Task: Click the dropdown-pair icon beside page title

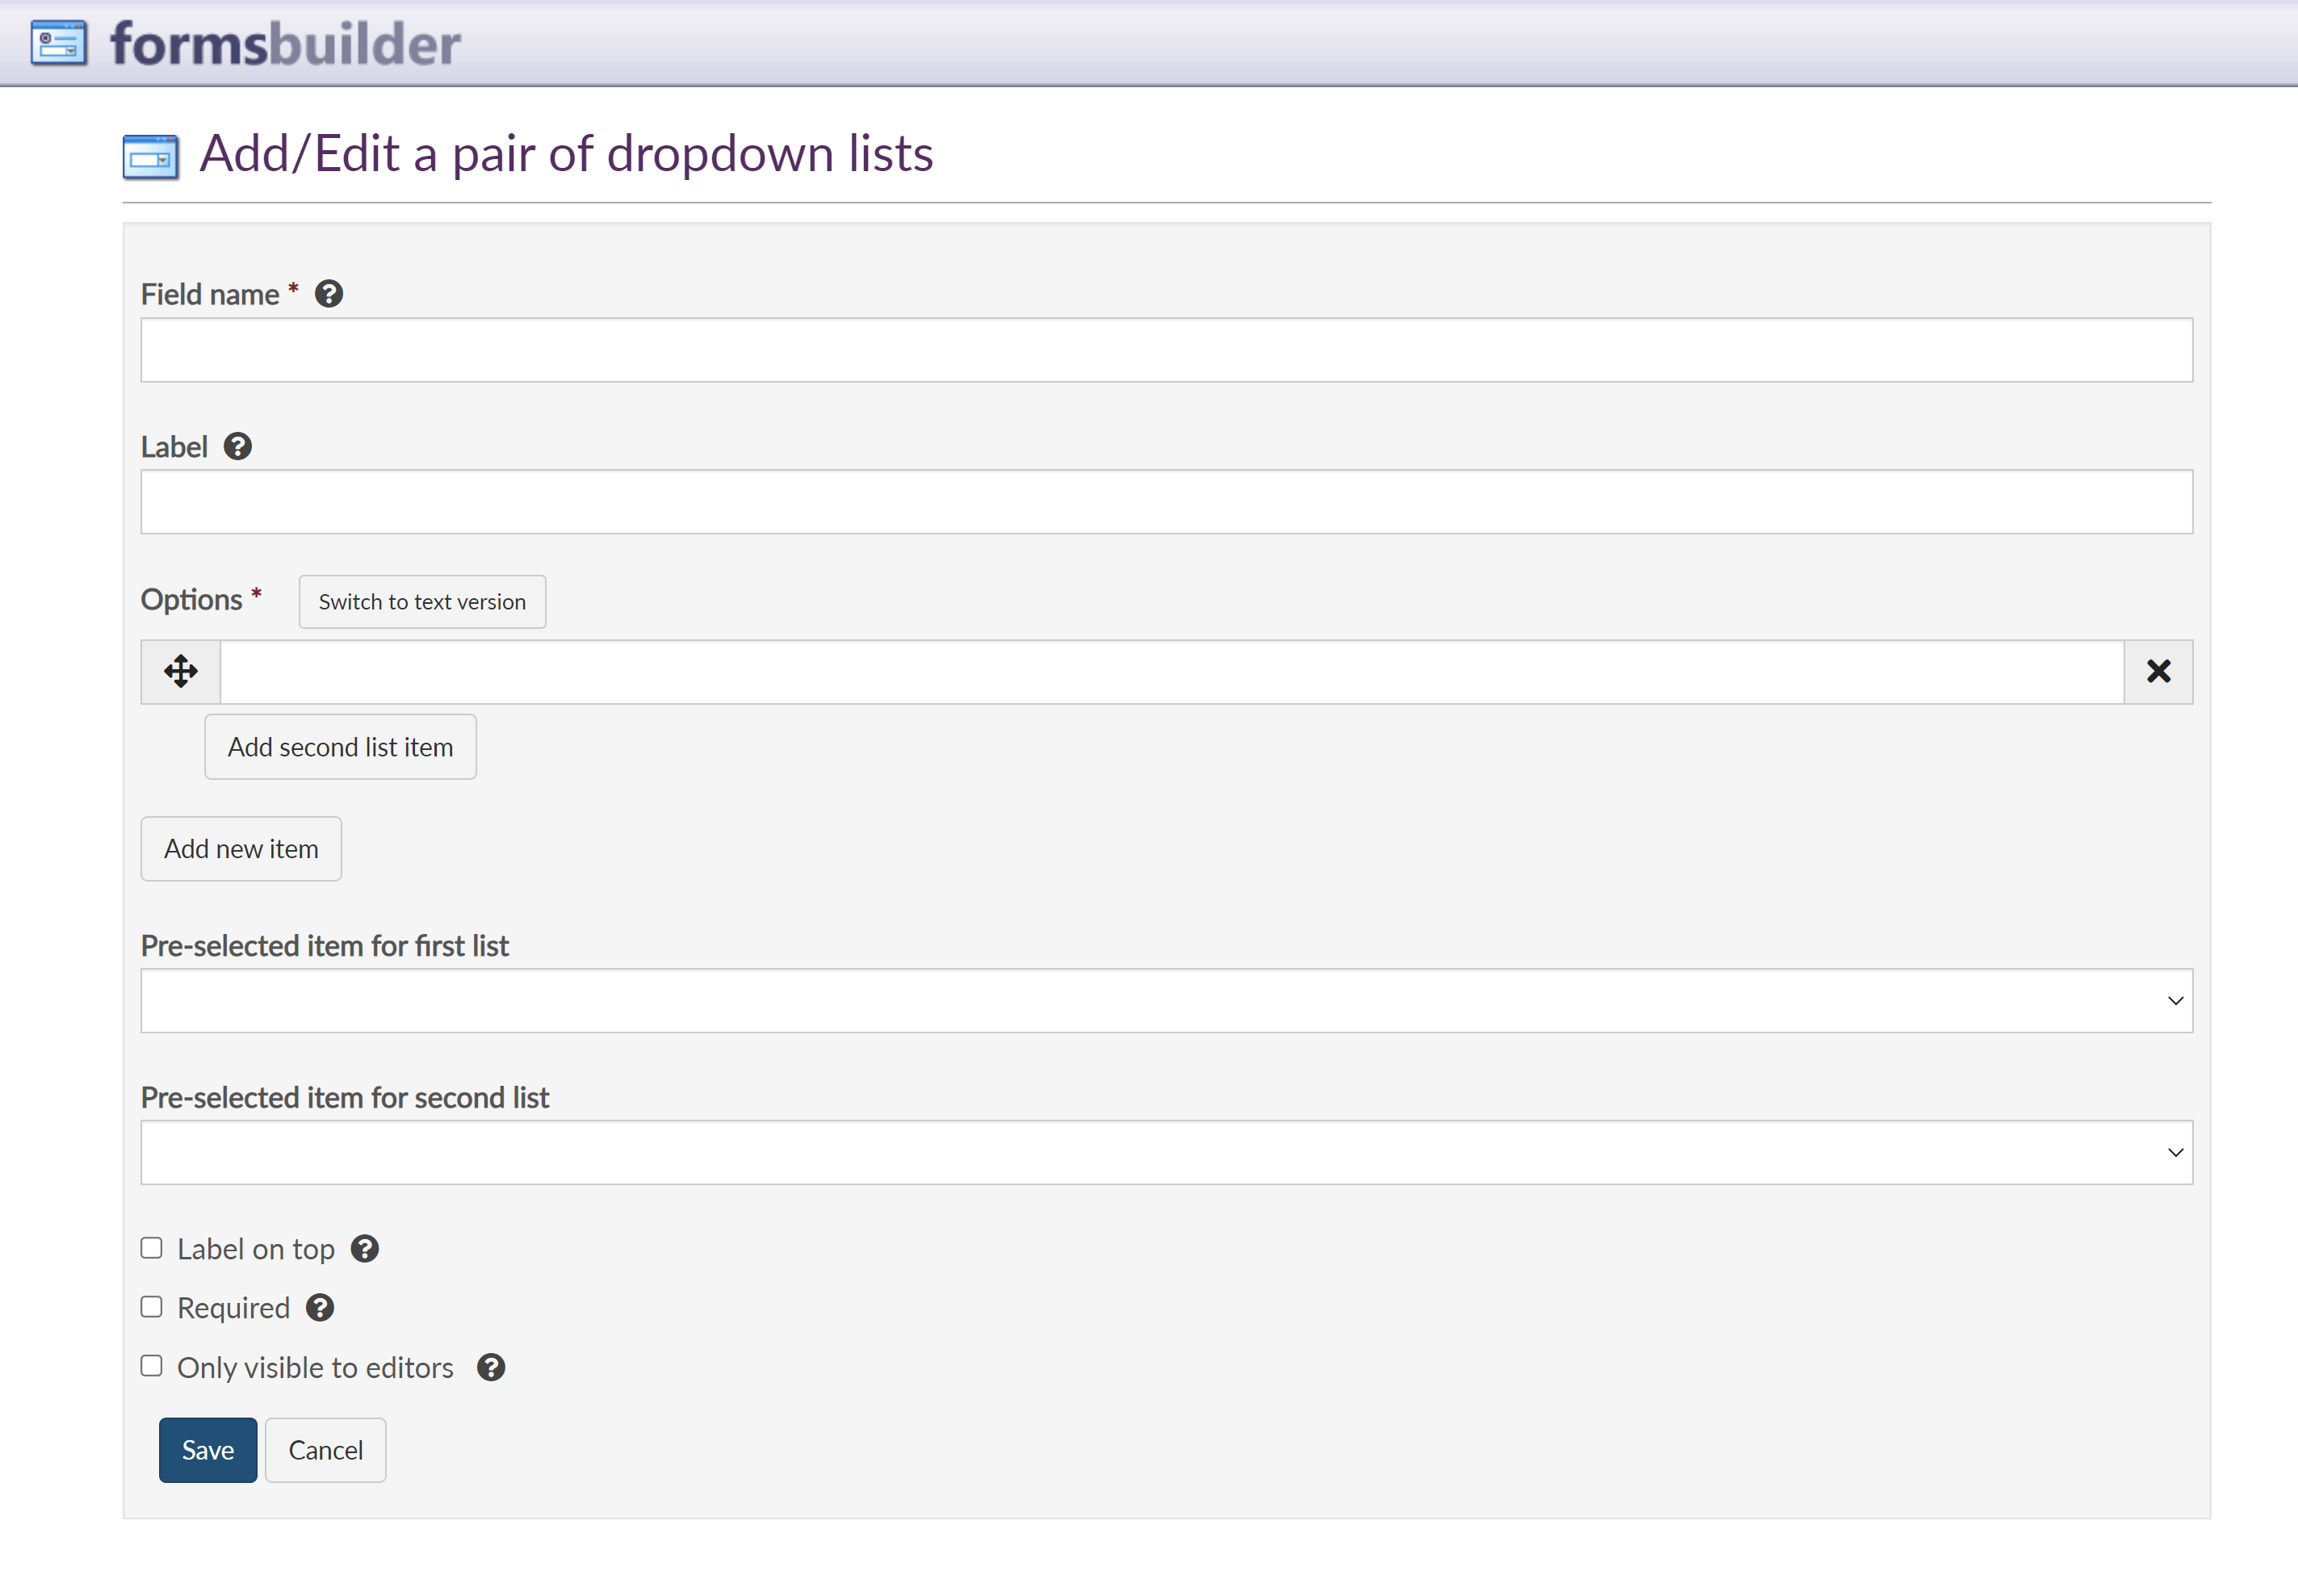Action: click(151, 157)
